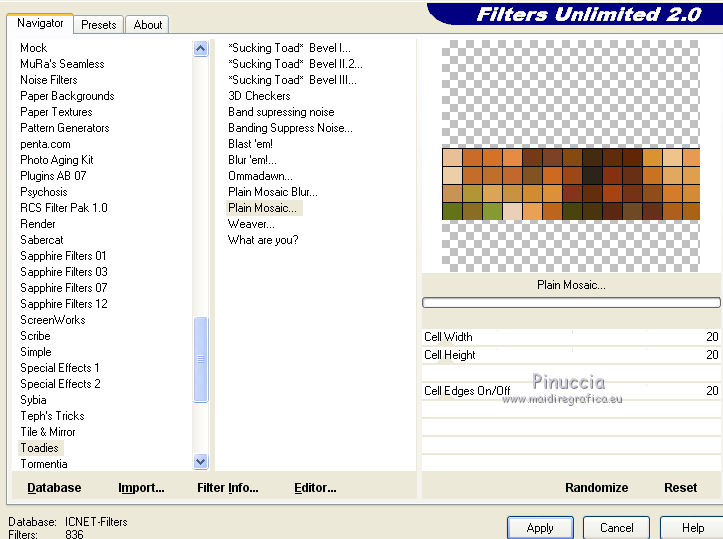
Task: Choose Weaver... filter
Action: [251, 224]
